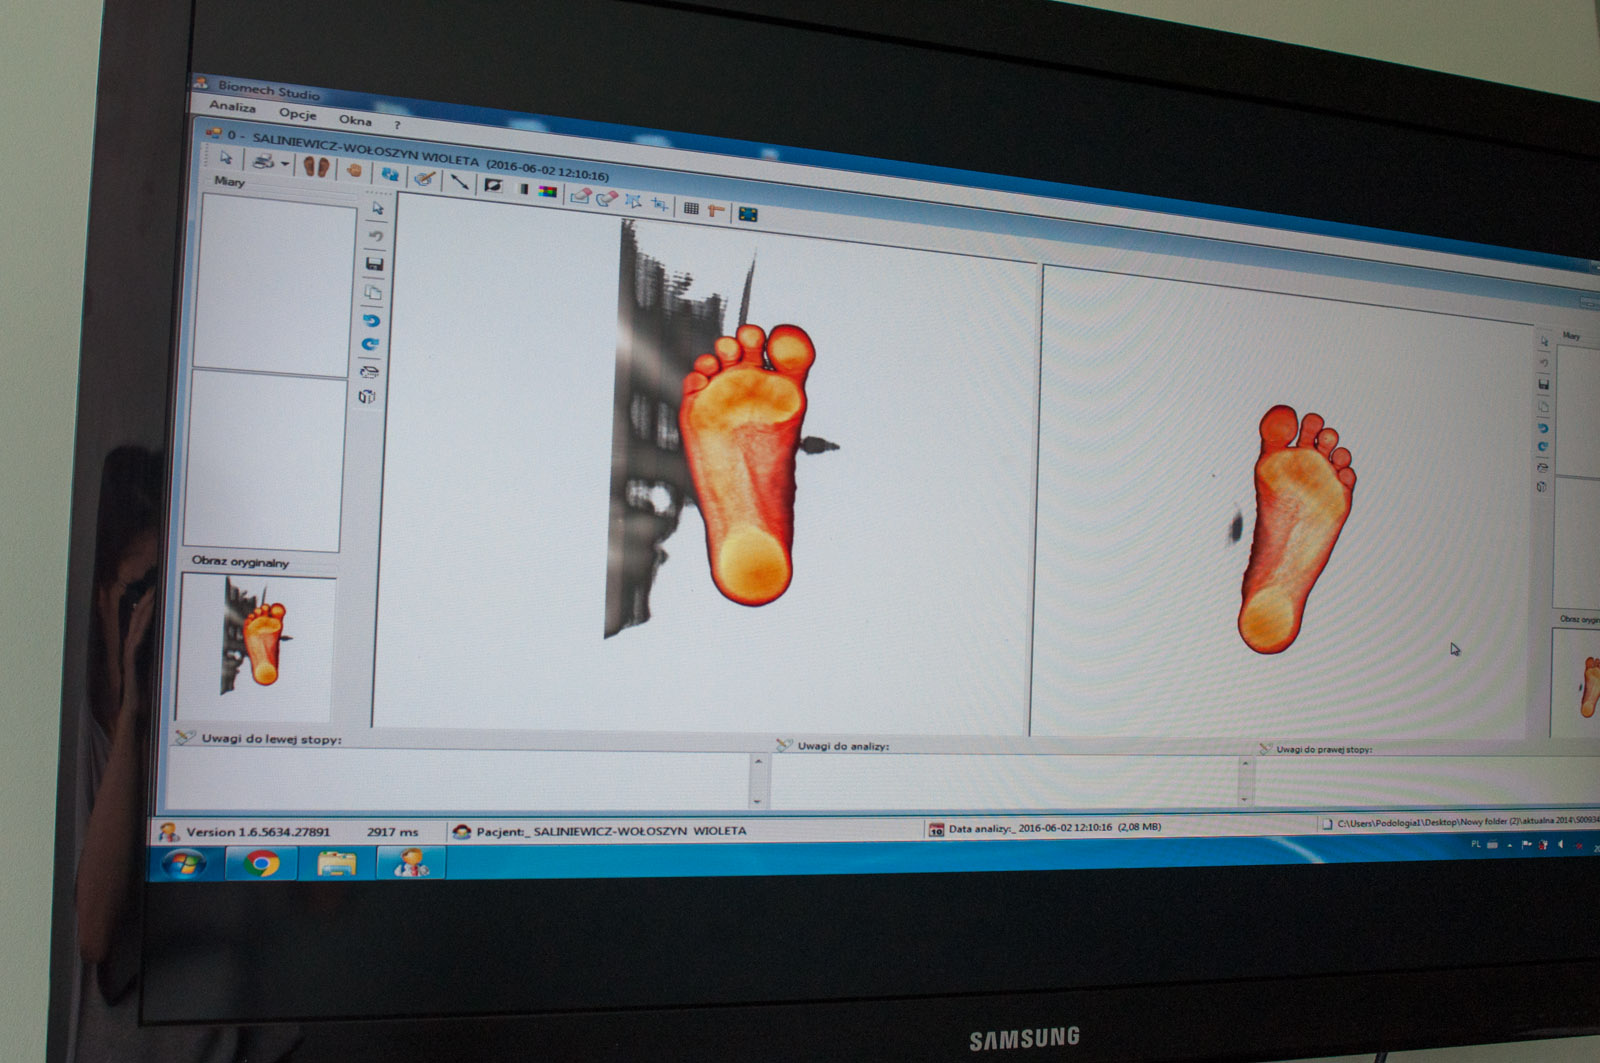Click in the 'Uwagi do analizy' text field
Screen dimensions: 1600x1063
(x=1000, y=782)
